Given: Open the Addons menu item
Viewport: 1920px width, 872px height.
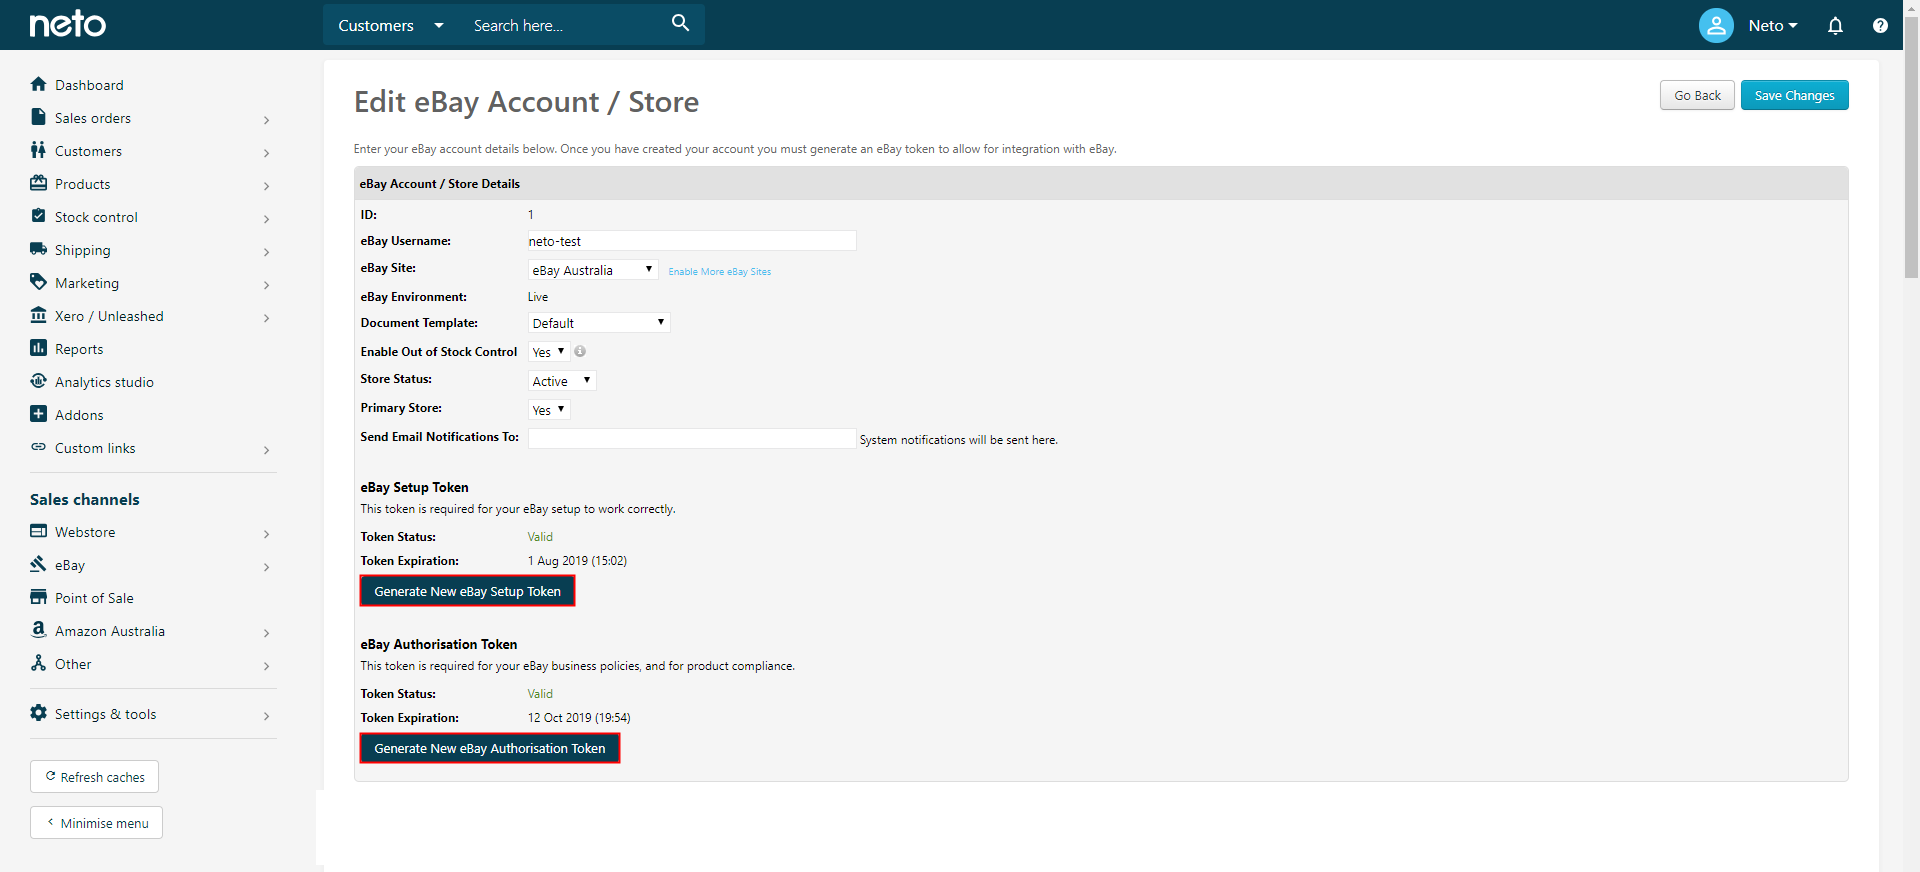Looking at the screenshot, I should point(79,415).
